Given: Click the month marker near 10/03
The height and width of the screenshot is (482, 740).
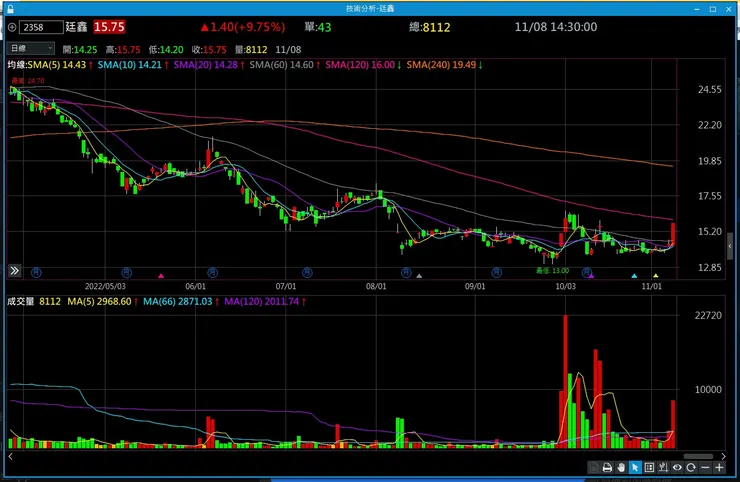Looking at the screenshot, I should [x=586, y=272].
